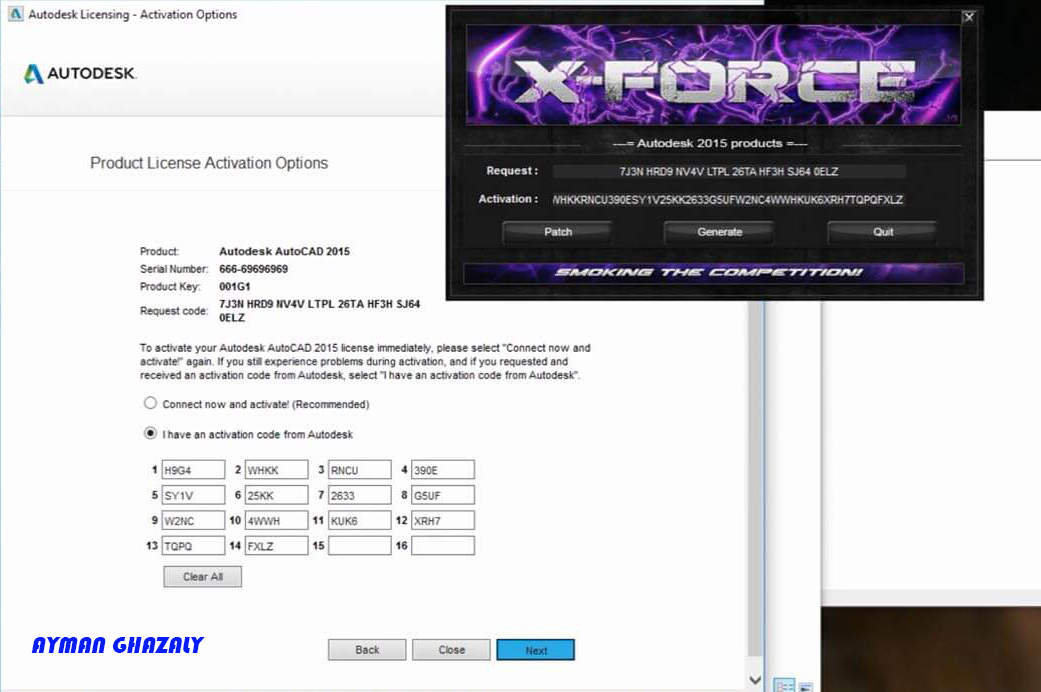
Task: Click activation code field 14 containing FXLZ
Action: 276,545
